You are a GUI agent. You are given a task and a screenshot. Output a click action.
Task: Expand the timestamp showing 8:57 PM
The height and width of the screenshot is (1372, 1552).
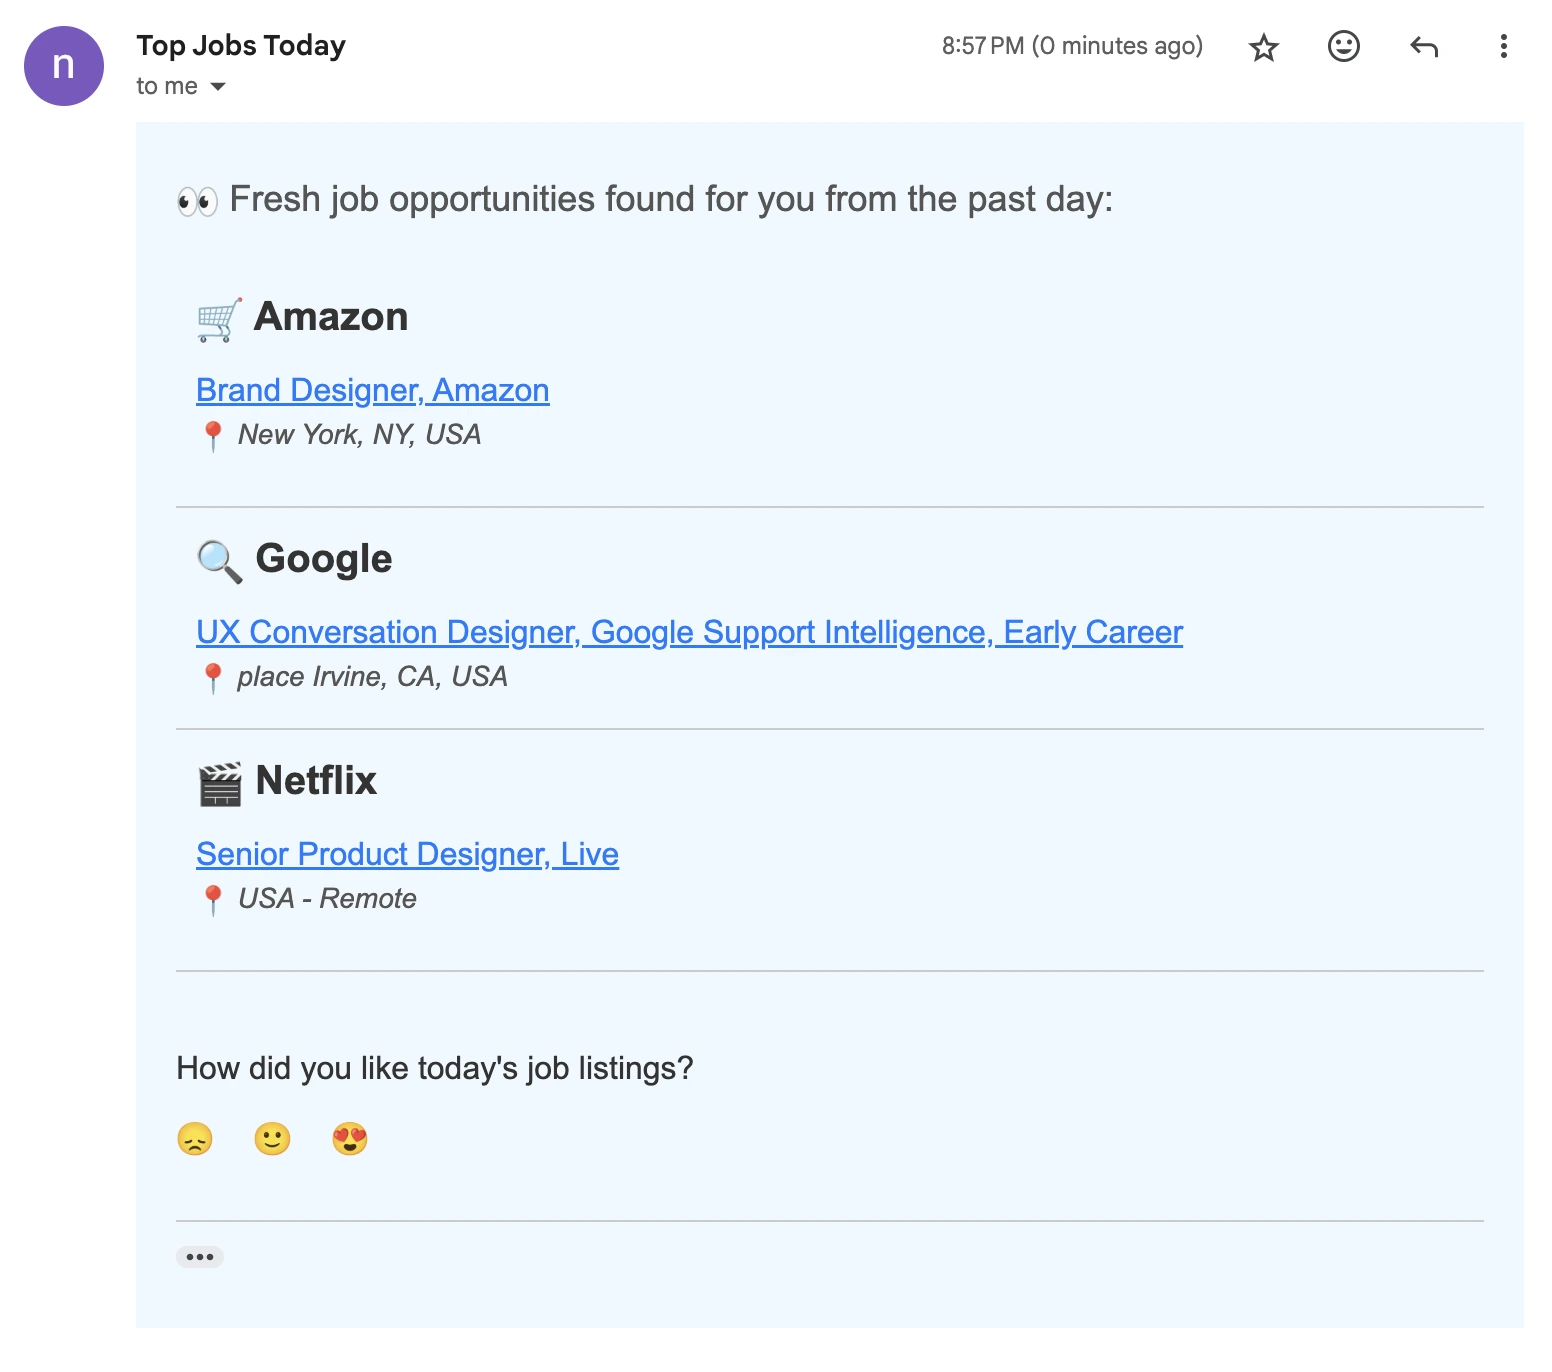pos(1071,46)
